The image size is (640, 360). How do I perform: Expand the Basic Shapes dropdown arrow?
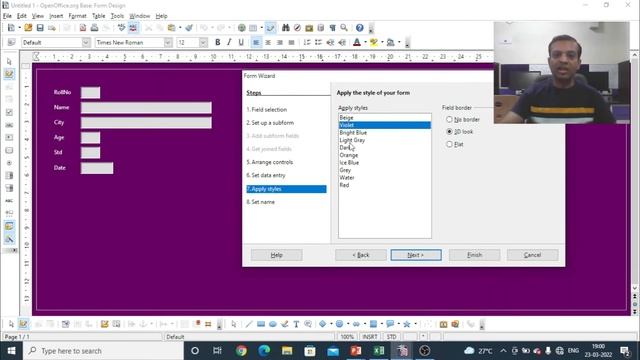pyautogui.click(x=331, y=324)
